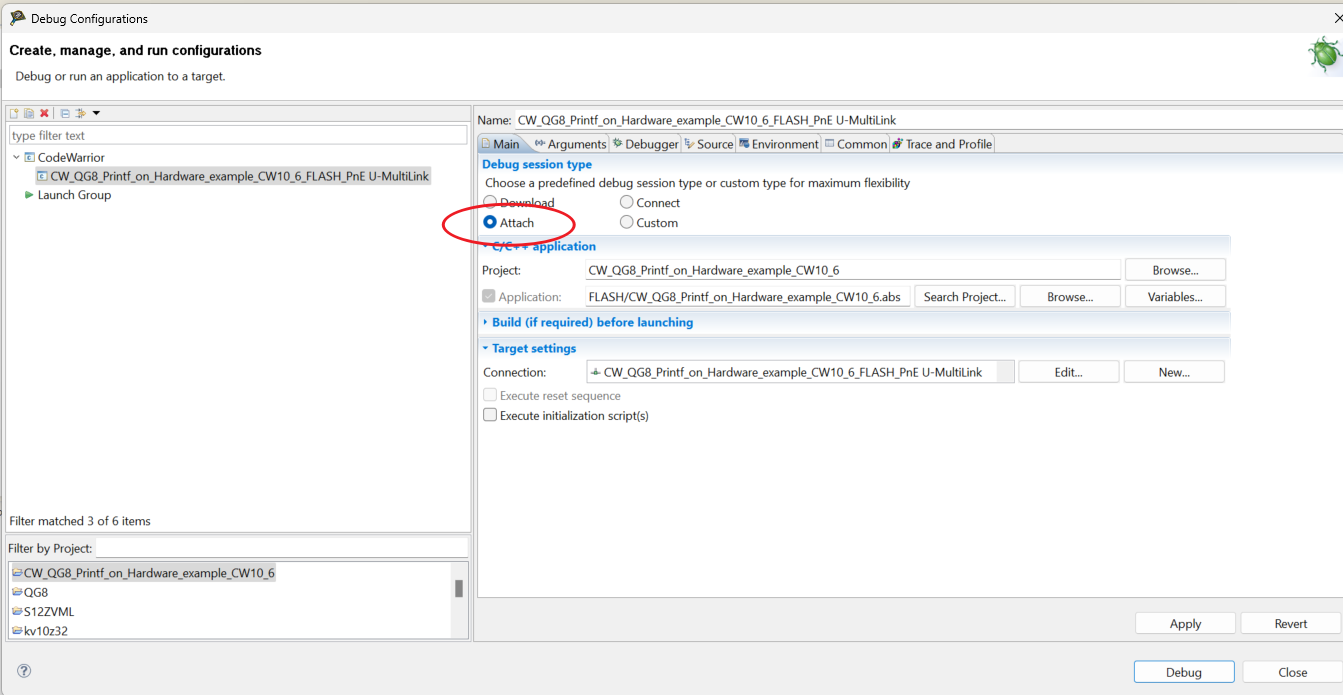Click the Search Project... button
This screenshot has width=1343, height=695.
click(965, 296)
